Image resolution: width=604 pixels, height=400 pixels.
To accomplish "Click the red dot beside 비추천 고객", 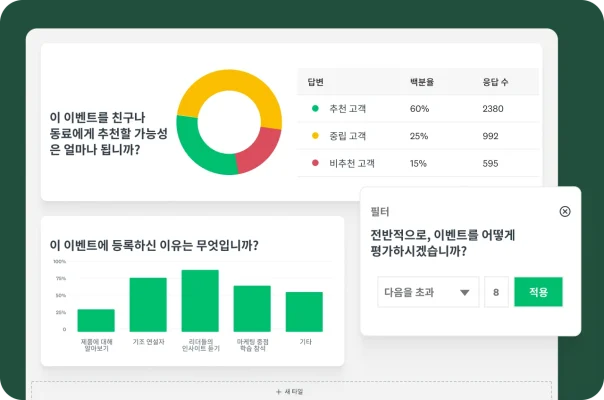I will pos(315,163).
